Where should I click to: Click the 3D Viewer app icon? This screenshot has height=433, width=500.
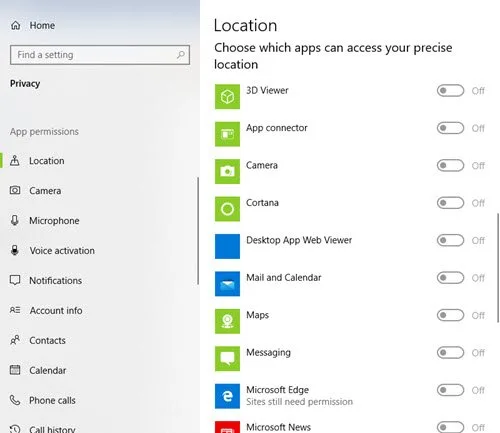(x=227, y=97)
